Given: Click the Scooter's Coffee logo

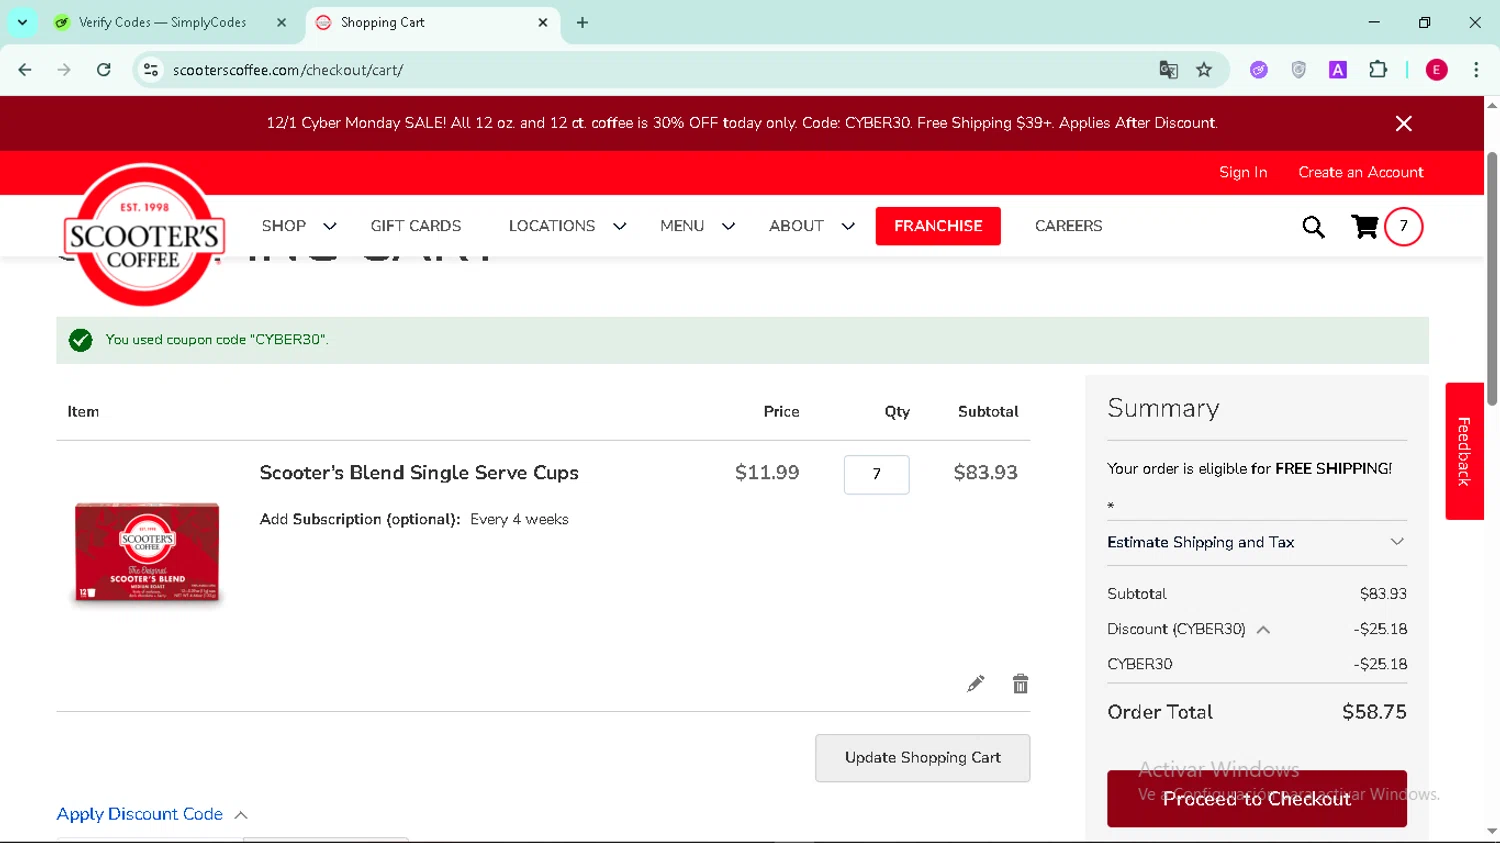Looking at the screenshot, I should 144,235.
